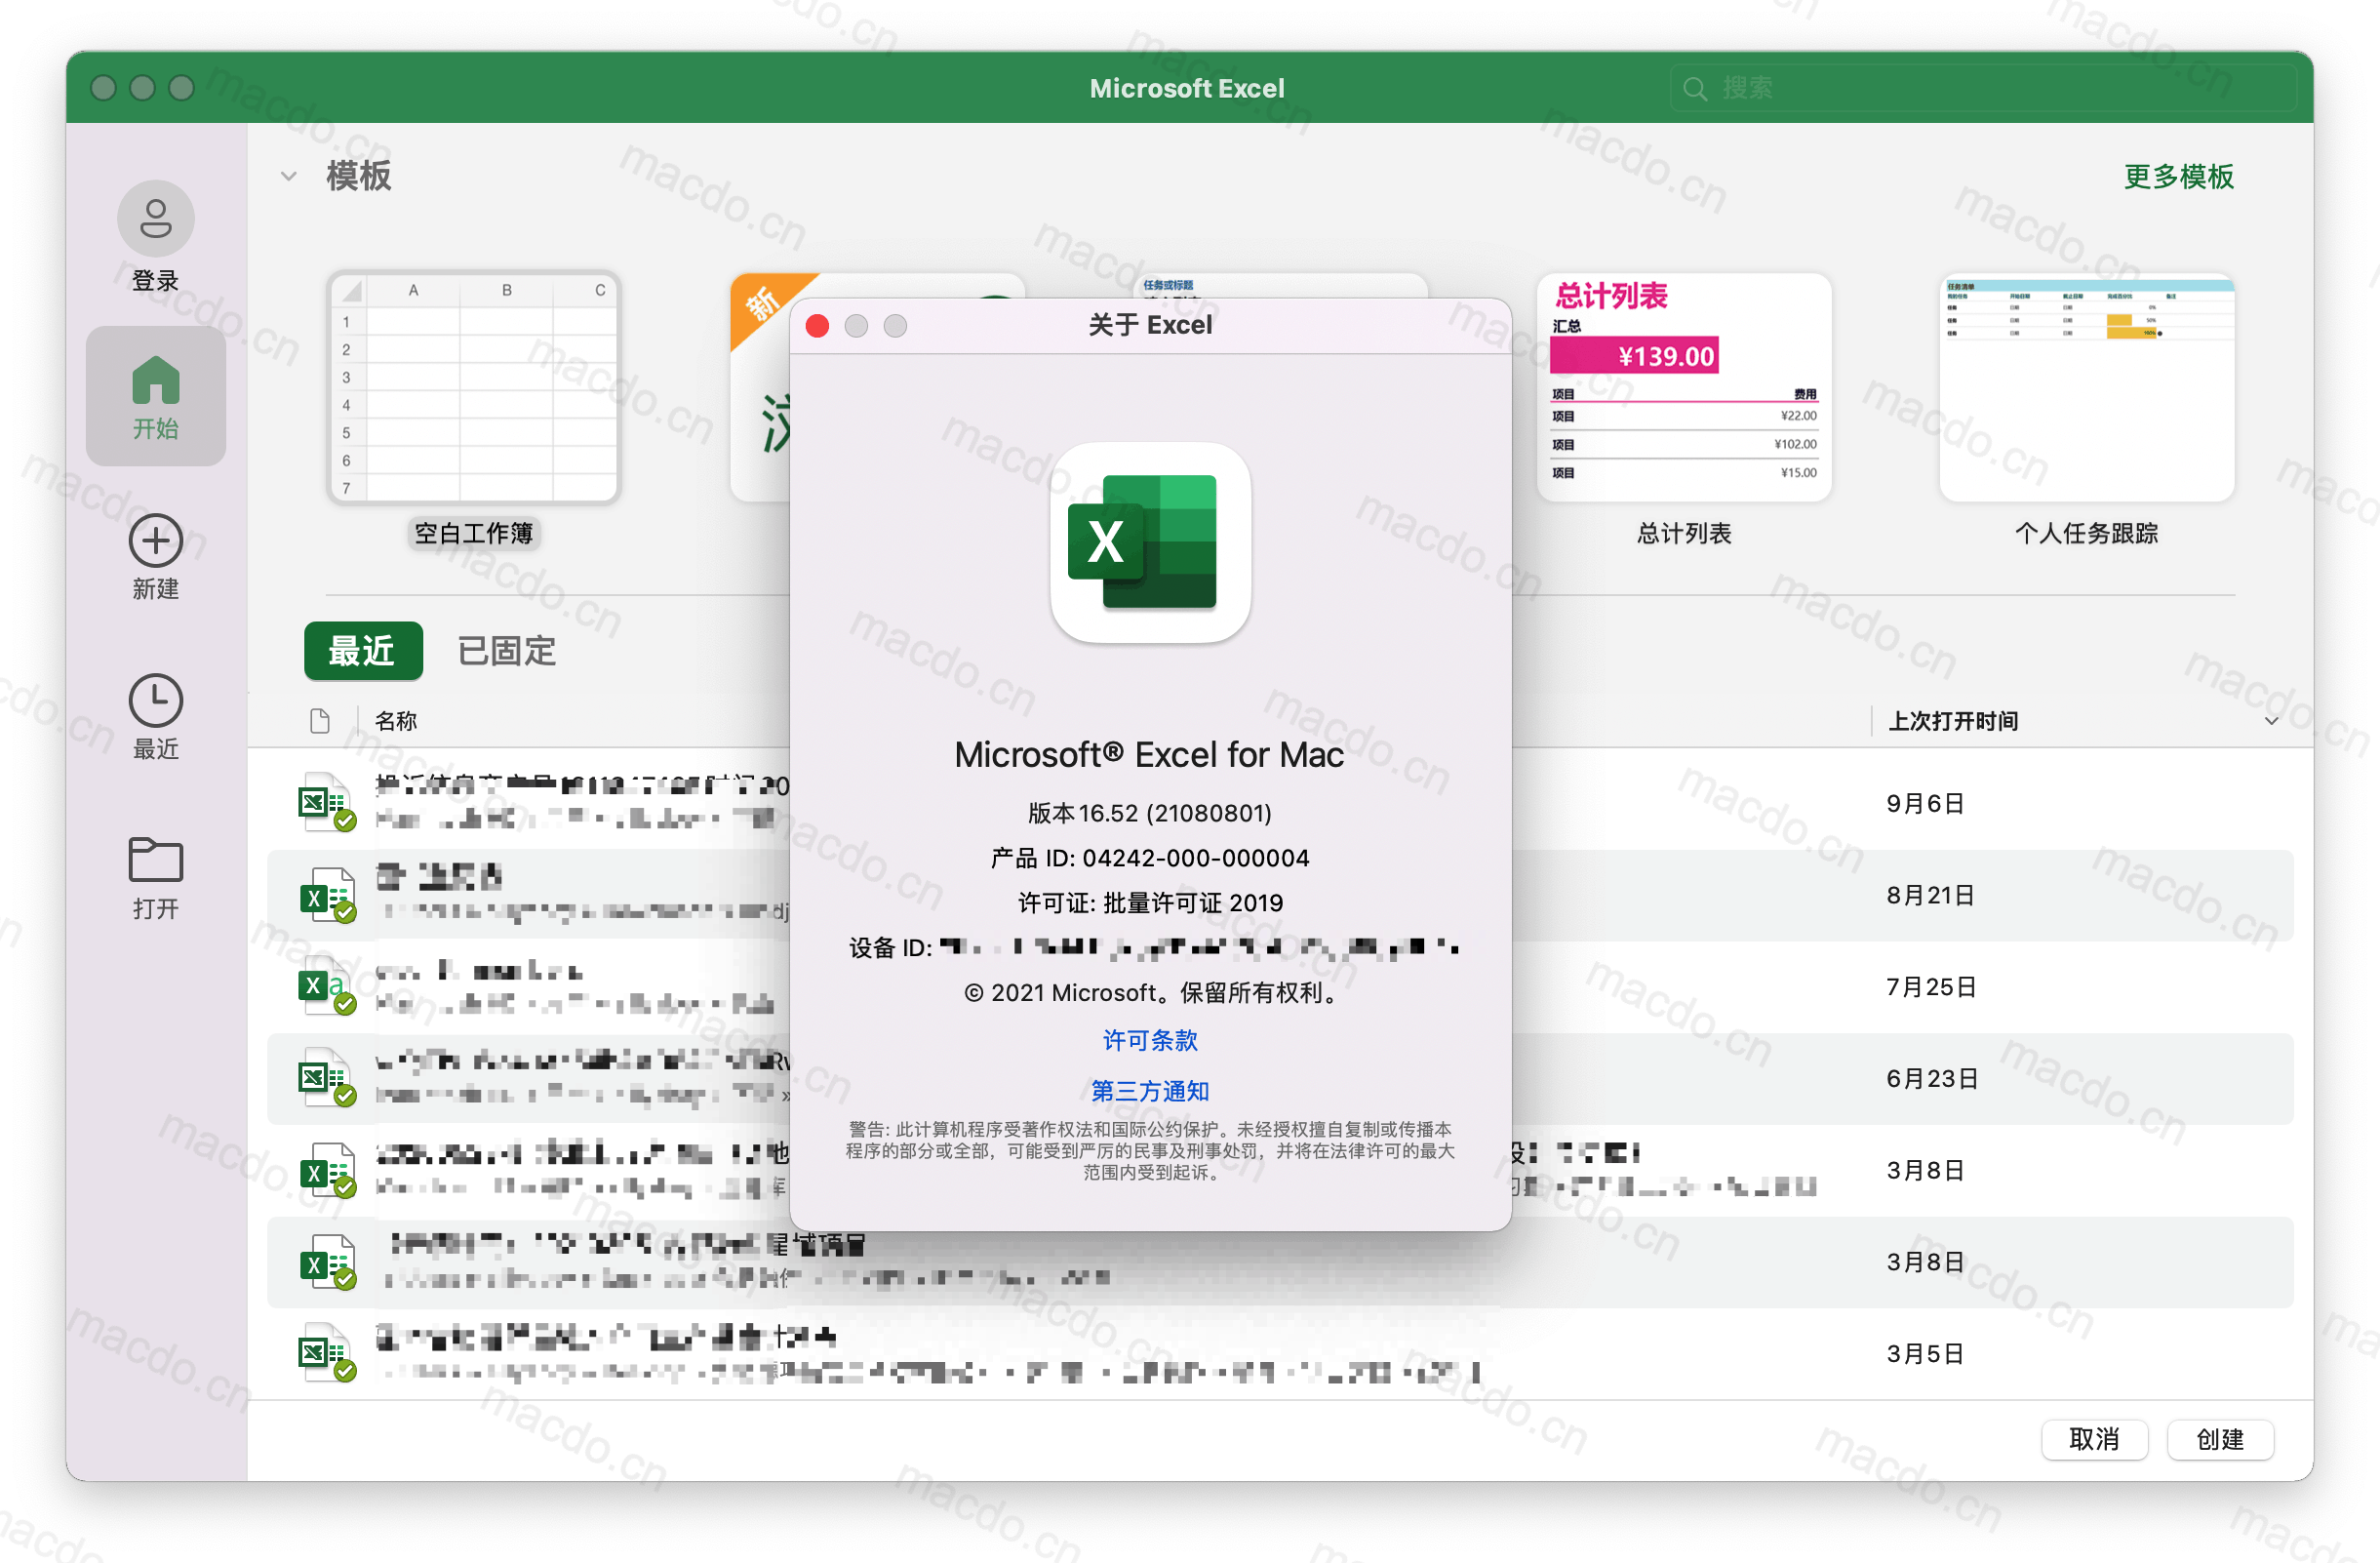
Task: Click the 9月6日 date cell
Action: (1925, 803)
